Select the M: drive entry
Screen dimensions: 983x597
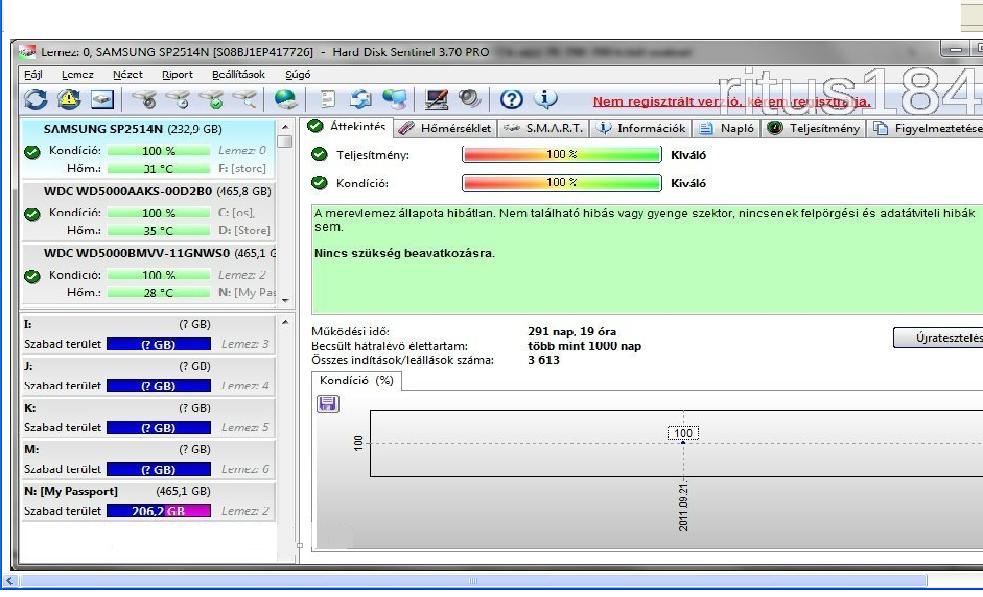coord(149,459)
